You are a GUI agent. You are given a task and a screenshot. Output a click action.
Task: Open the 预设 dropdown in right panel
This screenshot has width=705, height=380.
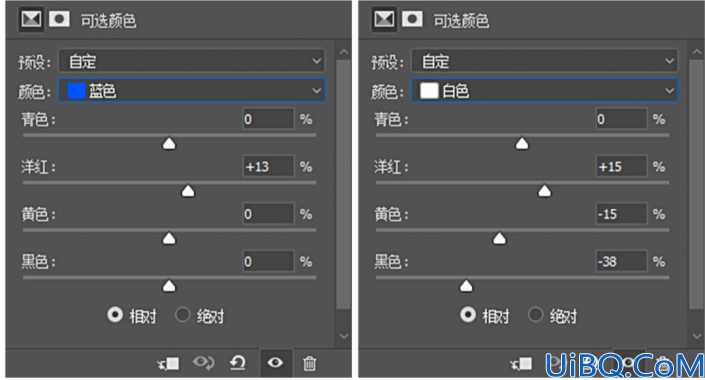point(544,61)
